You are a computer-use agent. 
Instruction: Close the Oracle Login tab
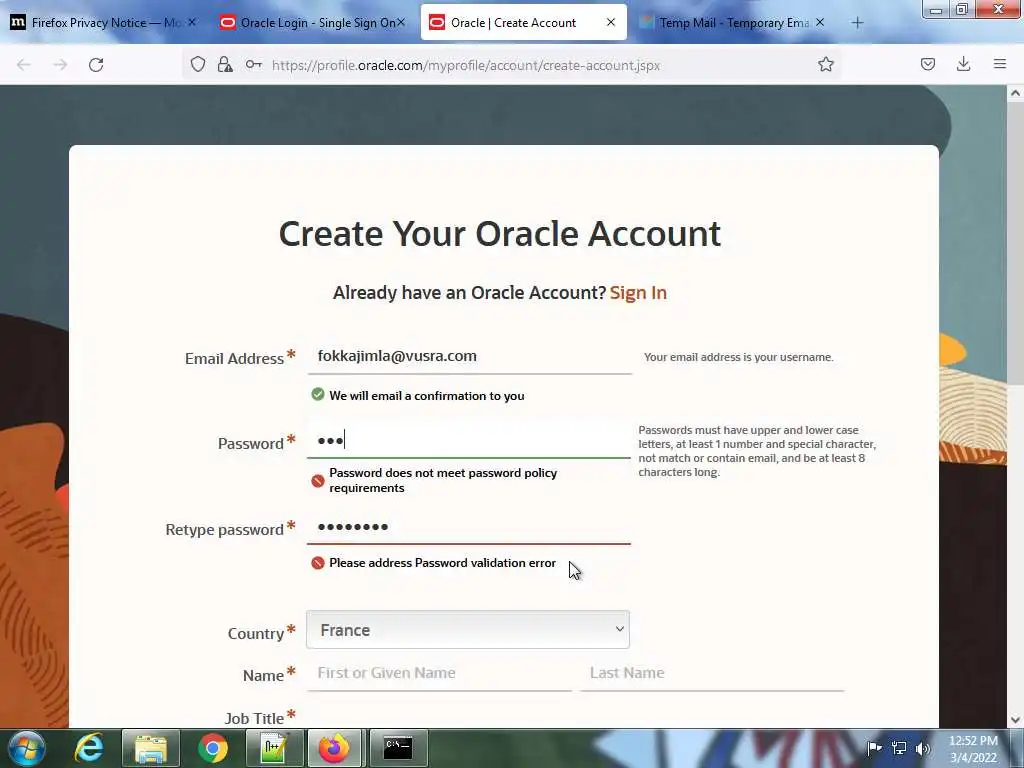[401, 22]
